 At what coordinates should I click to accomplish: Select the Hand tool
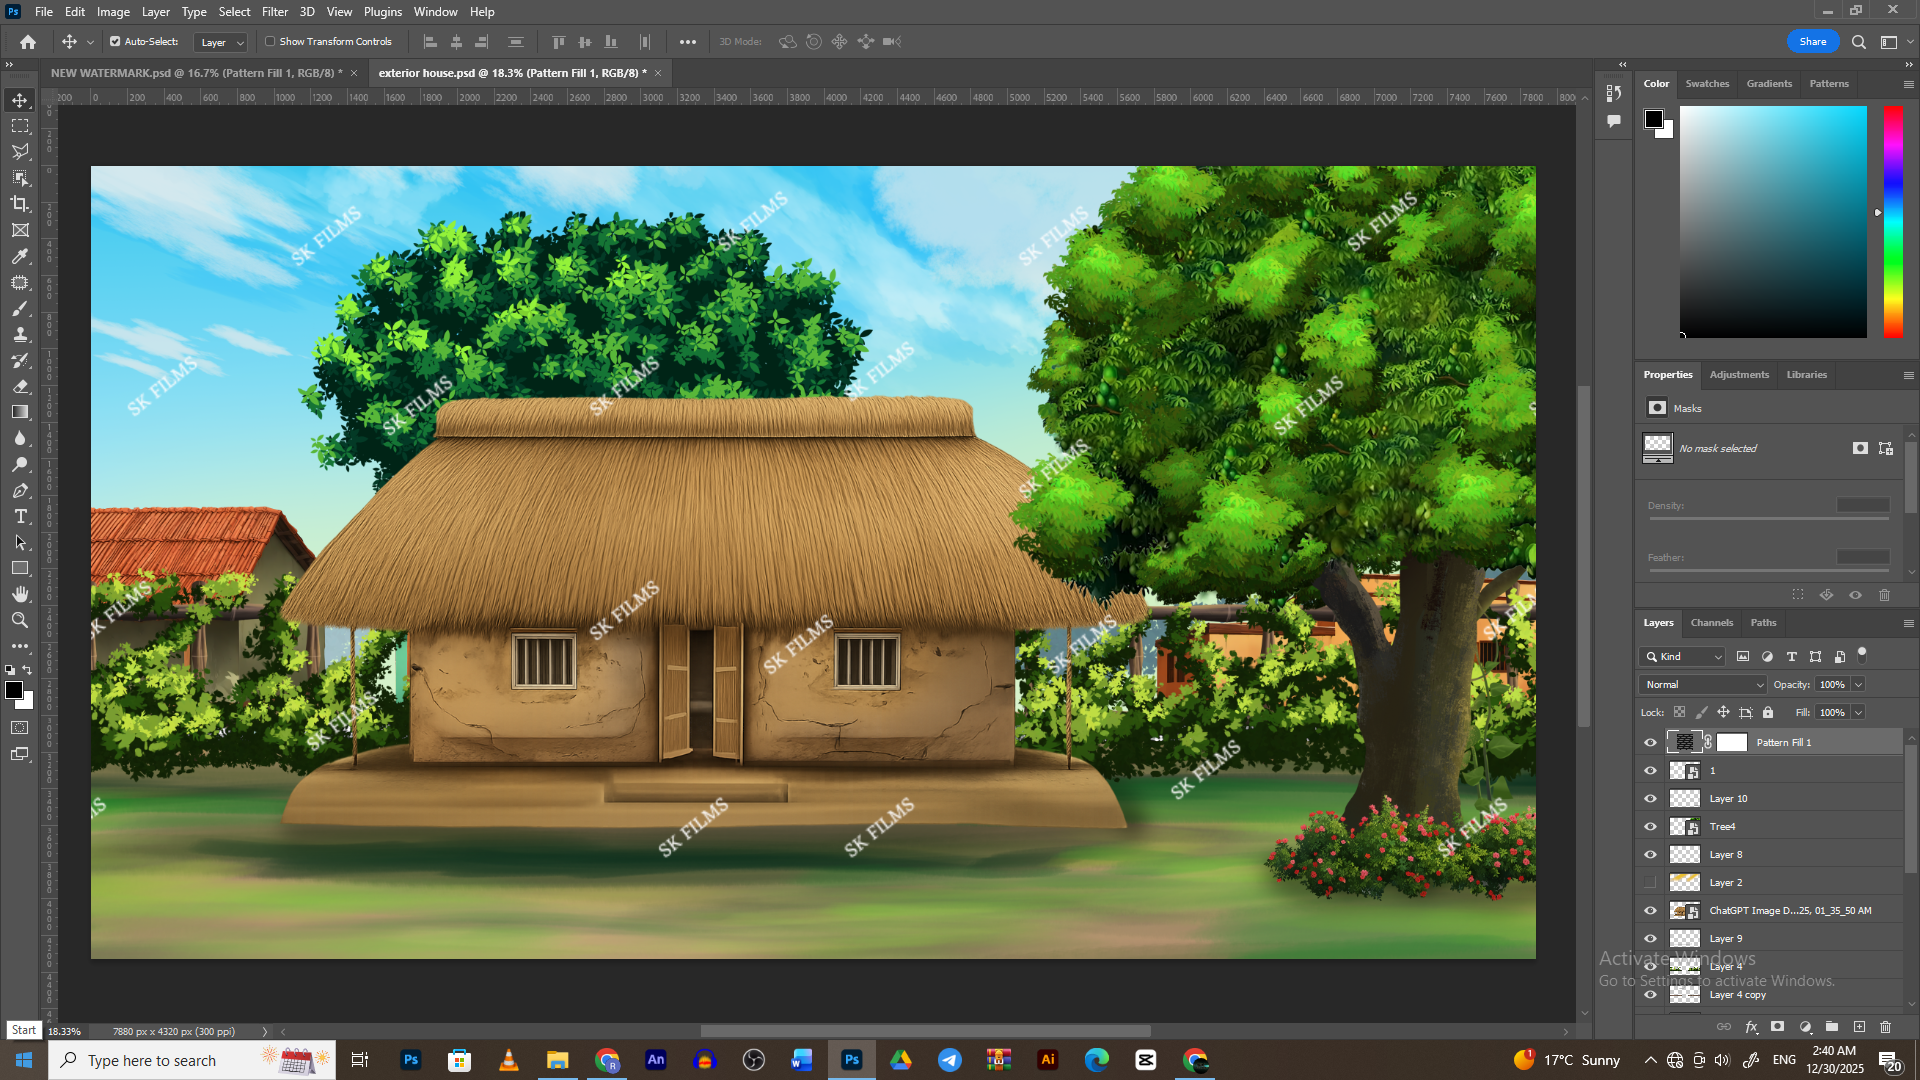click(20, 594)
